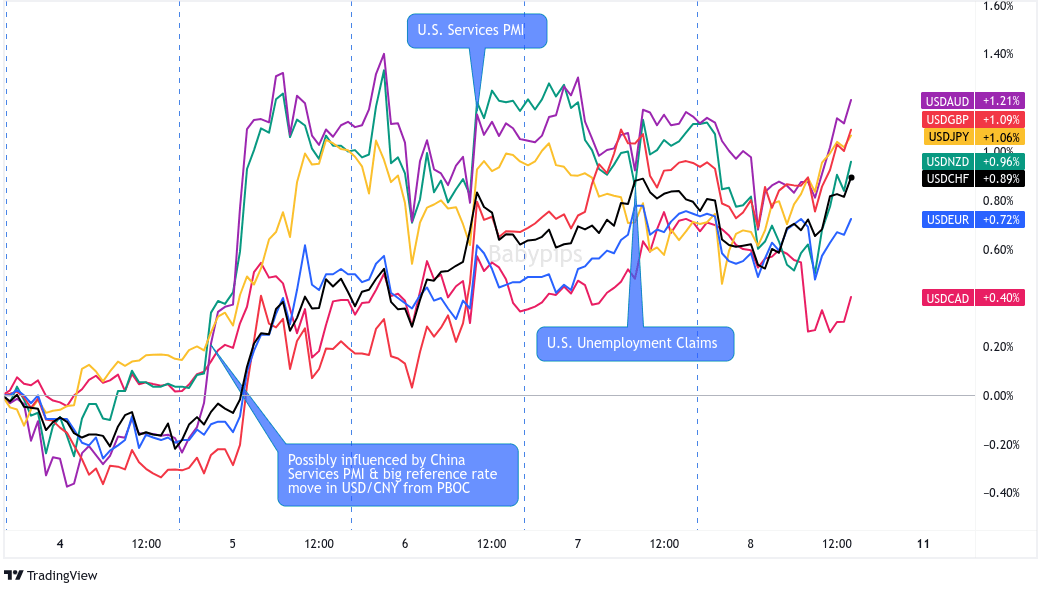Image resolution: width=1047 pixels, height=593 pixels.
Task: Click the +0.40% USDCAD value tag
Action: (x=1001, y=297)
